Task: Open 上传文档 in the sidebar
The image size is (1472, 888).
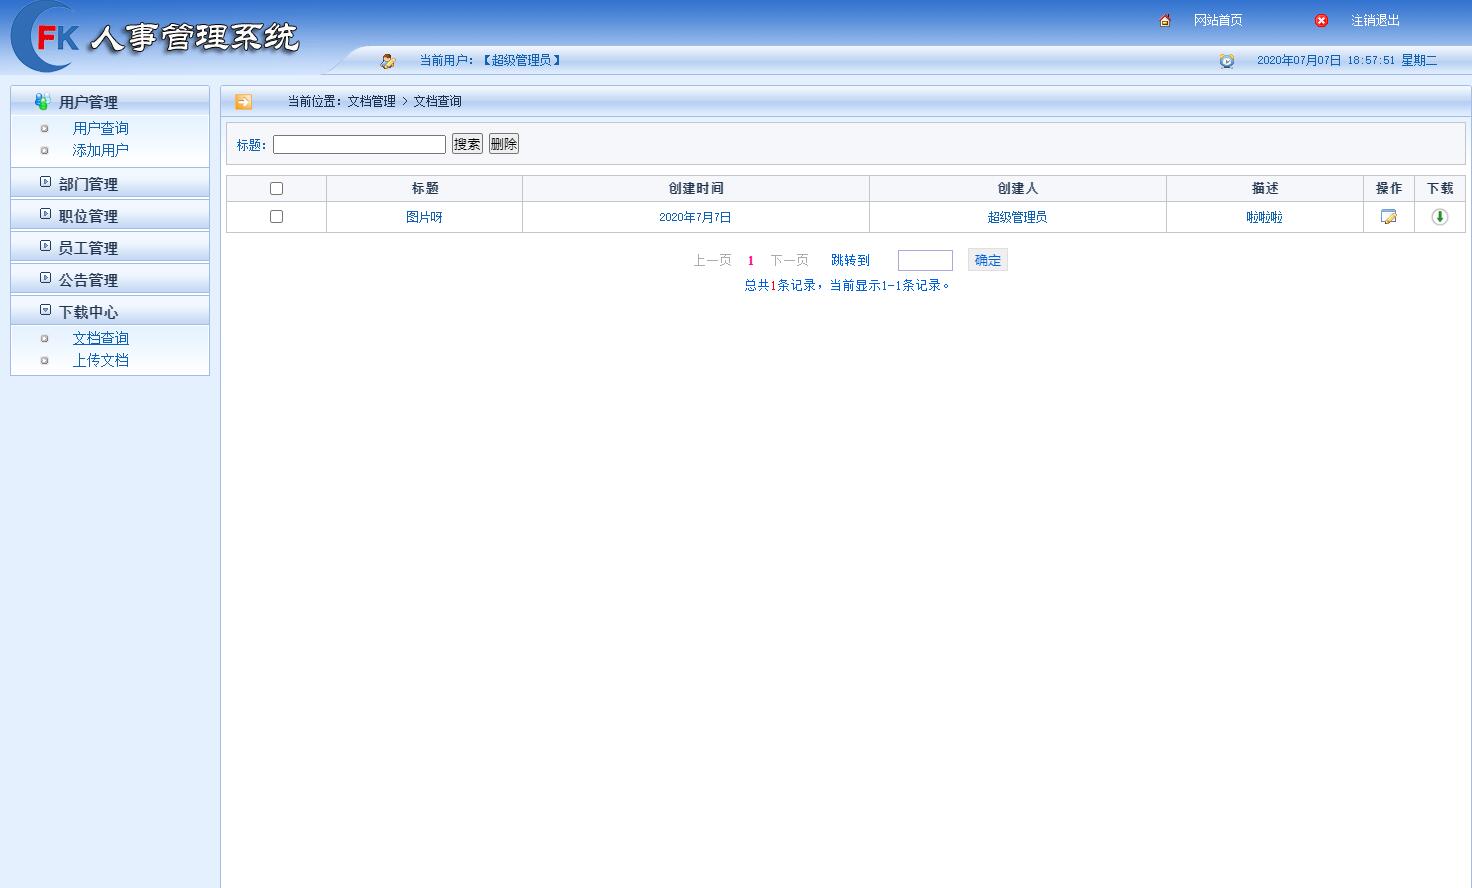Action: pos(101,360)
